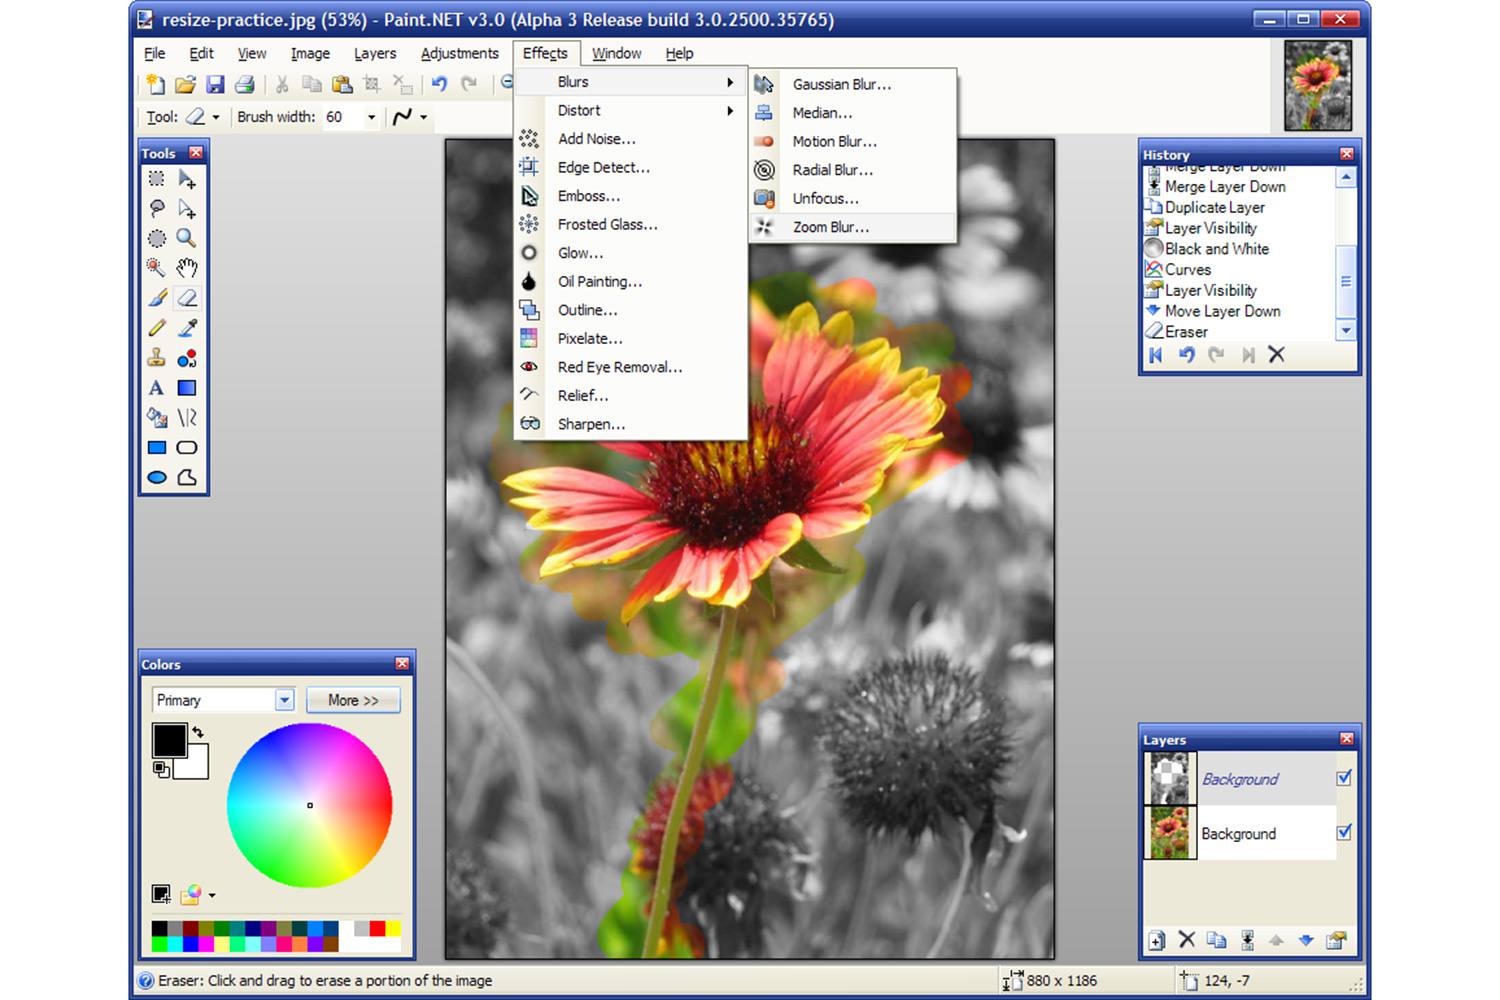Viewport: 1500px width, 1000px height.
Task: Expand the Tool chooser dropdown
Action: tap(215, 117)
